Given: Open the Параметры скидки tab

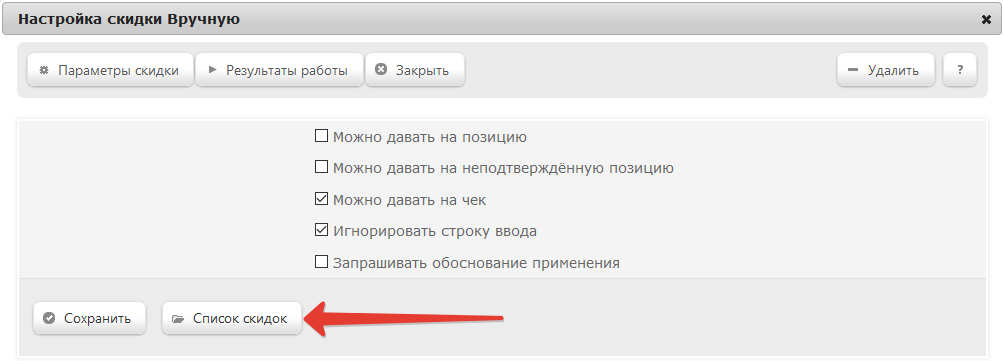Looking at the screenshot, I should point(110,70).
